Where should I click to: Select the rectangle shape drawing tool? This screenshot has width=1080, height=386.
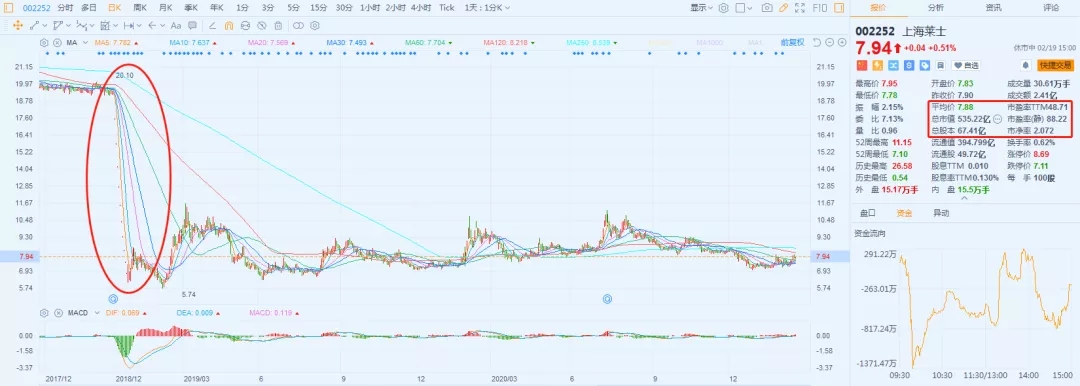coord(105,26)
